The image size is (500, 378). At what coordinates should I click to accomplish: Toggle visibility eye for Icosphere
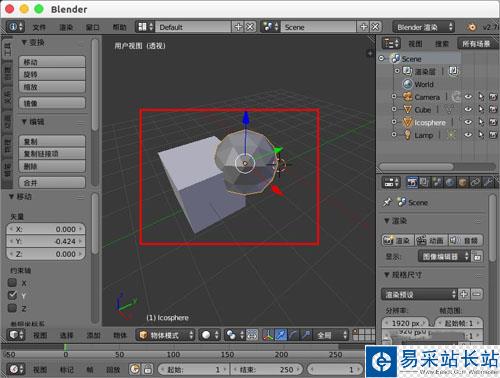tap(468, 122)
